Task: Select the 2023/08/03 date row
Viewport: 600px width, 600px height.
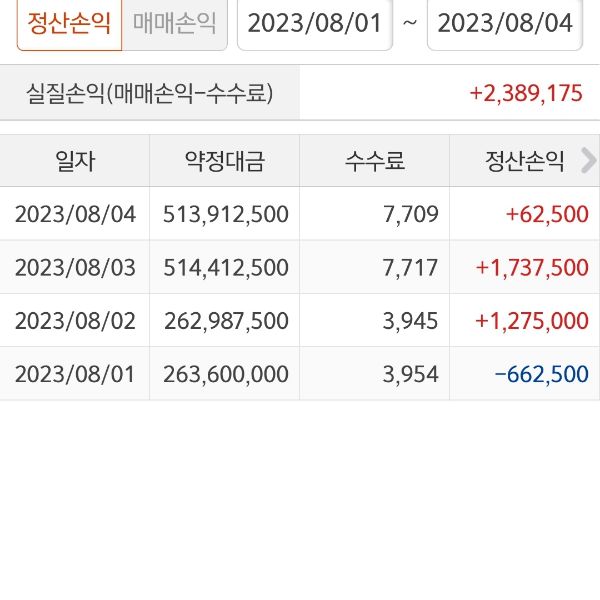Action: coord(75,268)
